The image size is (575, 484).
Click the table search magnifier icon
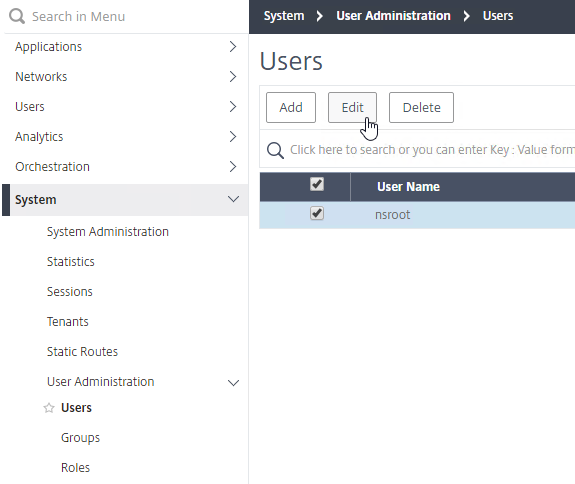tap(275, 150)
